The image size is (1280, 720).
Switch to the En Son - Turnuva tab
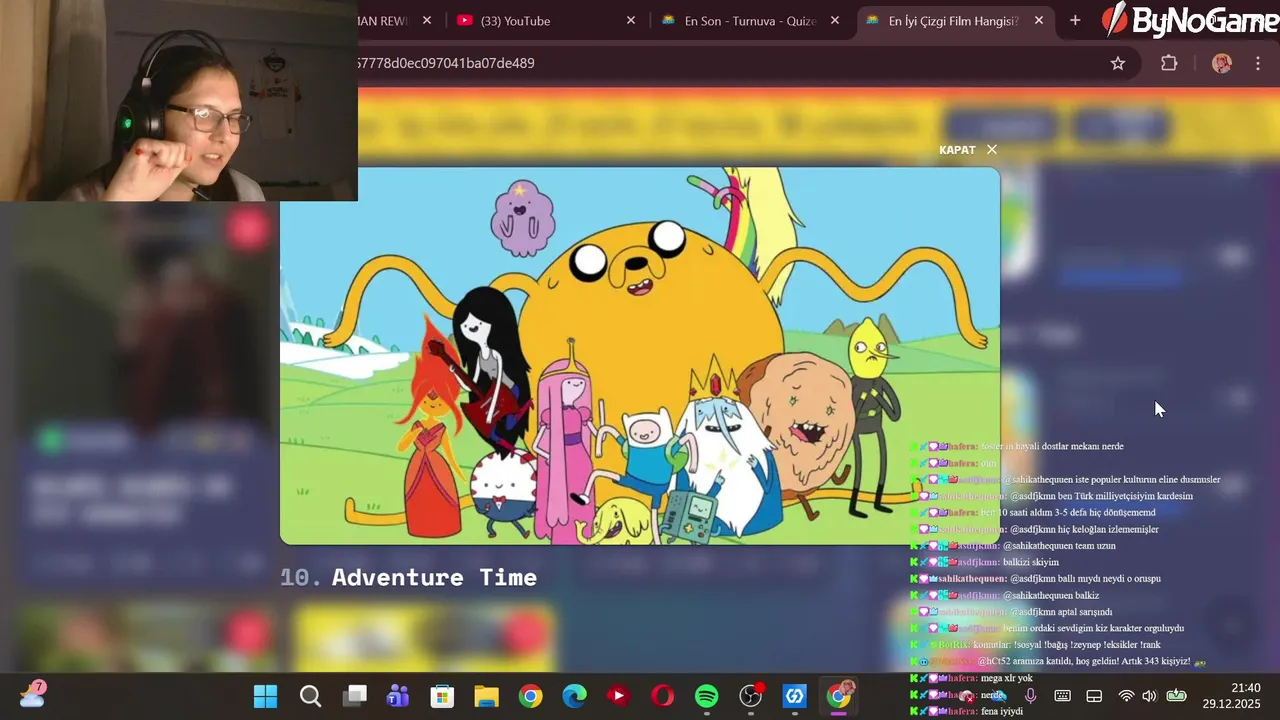pos(750,21)
